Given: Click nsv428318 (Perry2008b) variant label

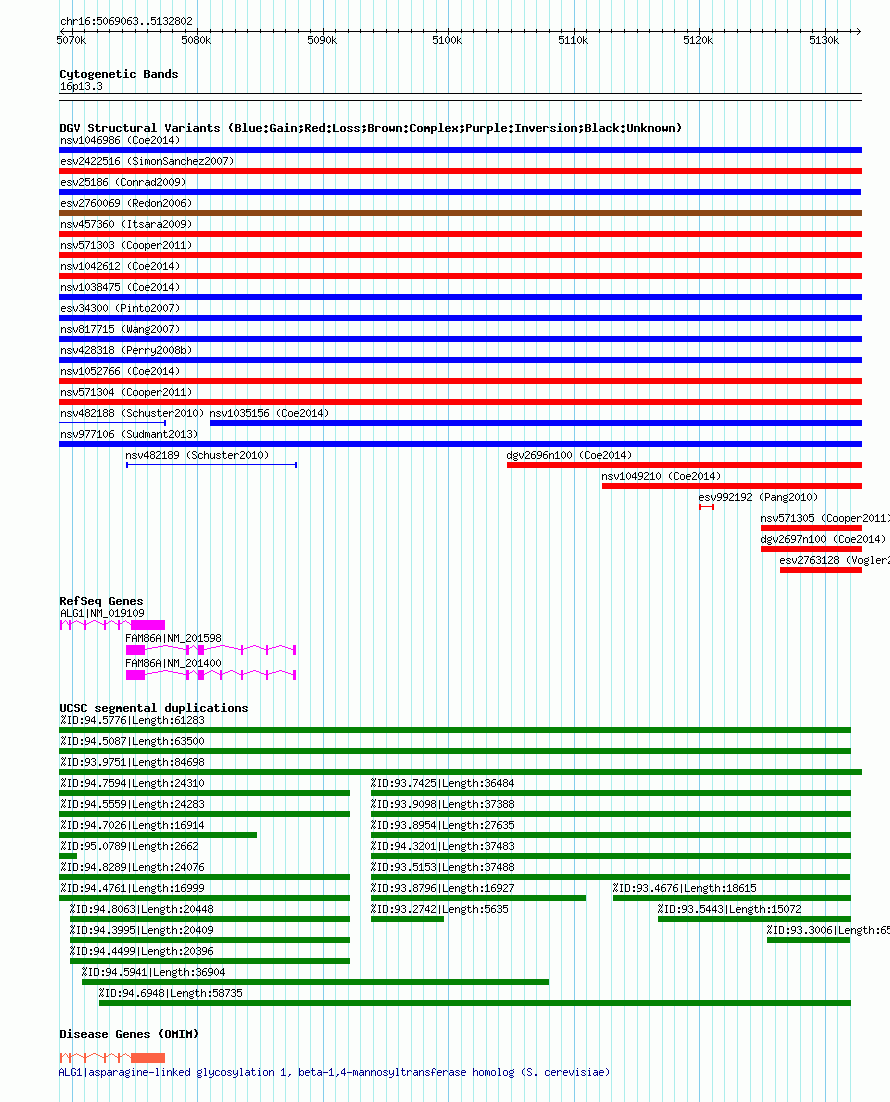Looking at the screenshot, I should (126, 351).
